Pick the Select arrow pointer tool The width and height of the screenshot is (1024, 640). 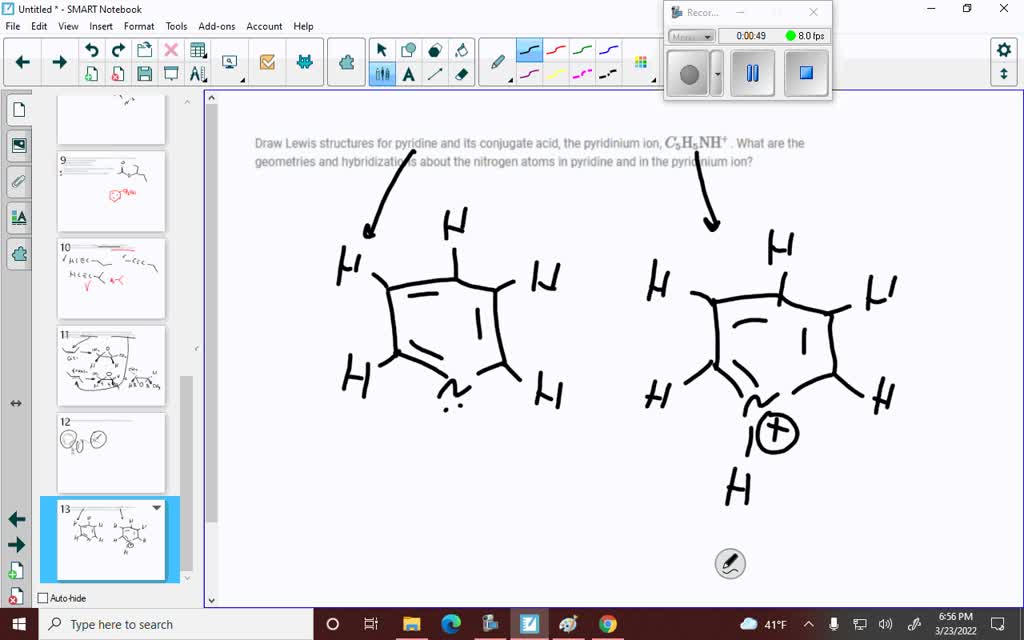click(x=382, y=50)
